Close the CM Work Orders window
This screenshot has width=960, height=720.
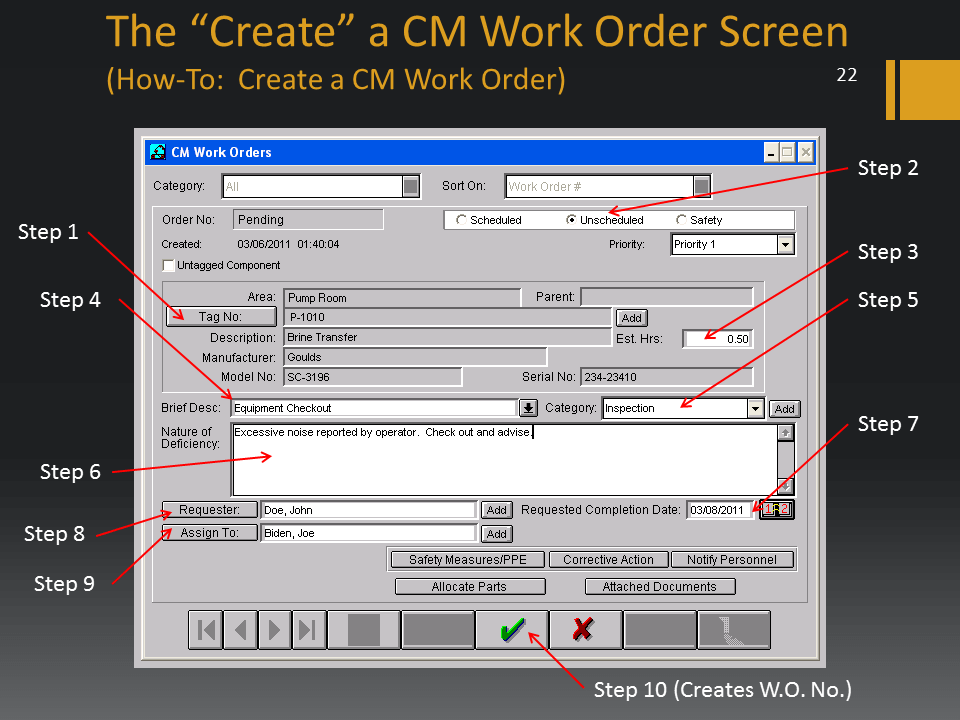(806, 152)
